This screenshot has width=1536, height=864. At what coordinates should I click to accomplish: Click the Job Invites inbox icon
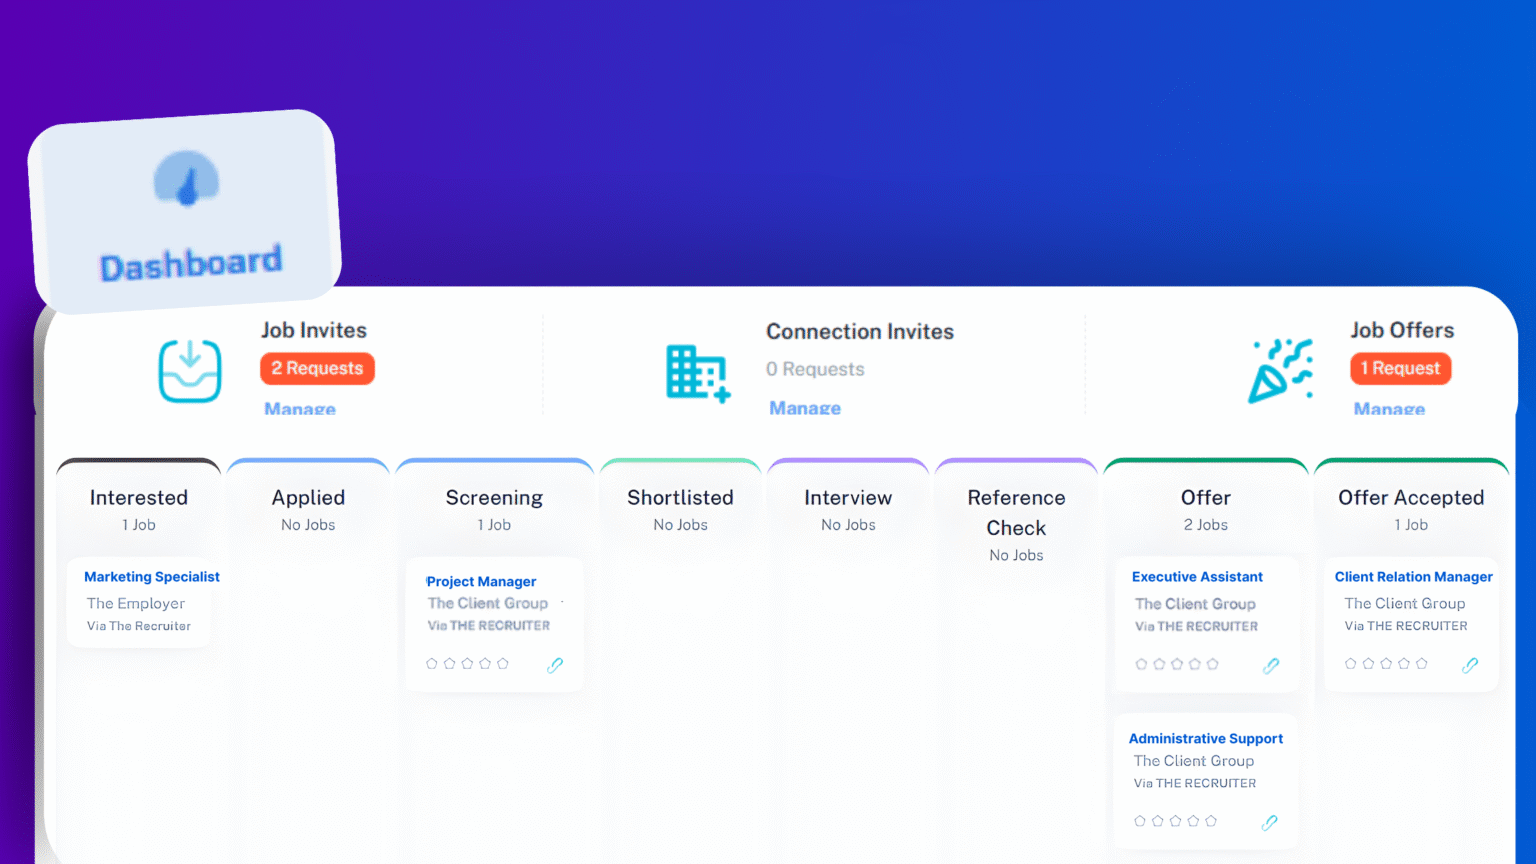[x=190, y=371]
